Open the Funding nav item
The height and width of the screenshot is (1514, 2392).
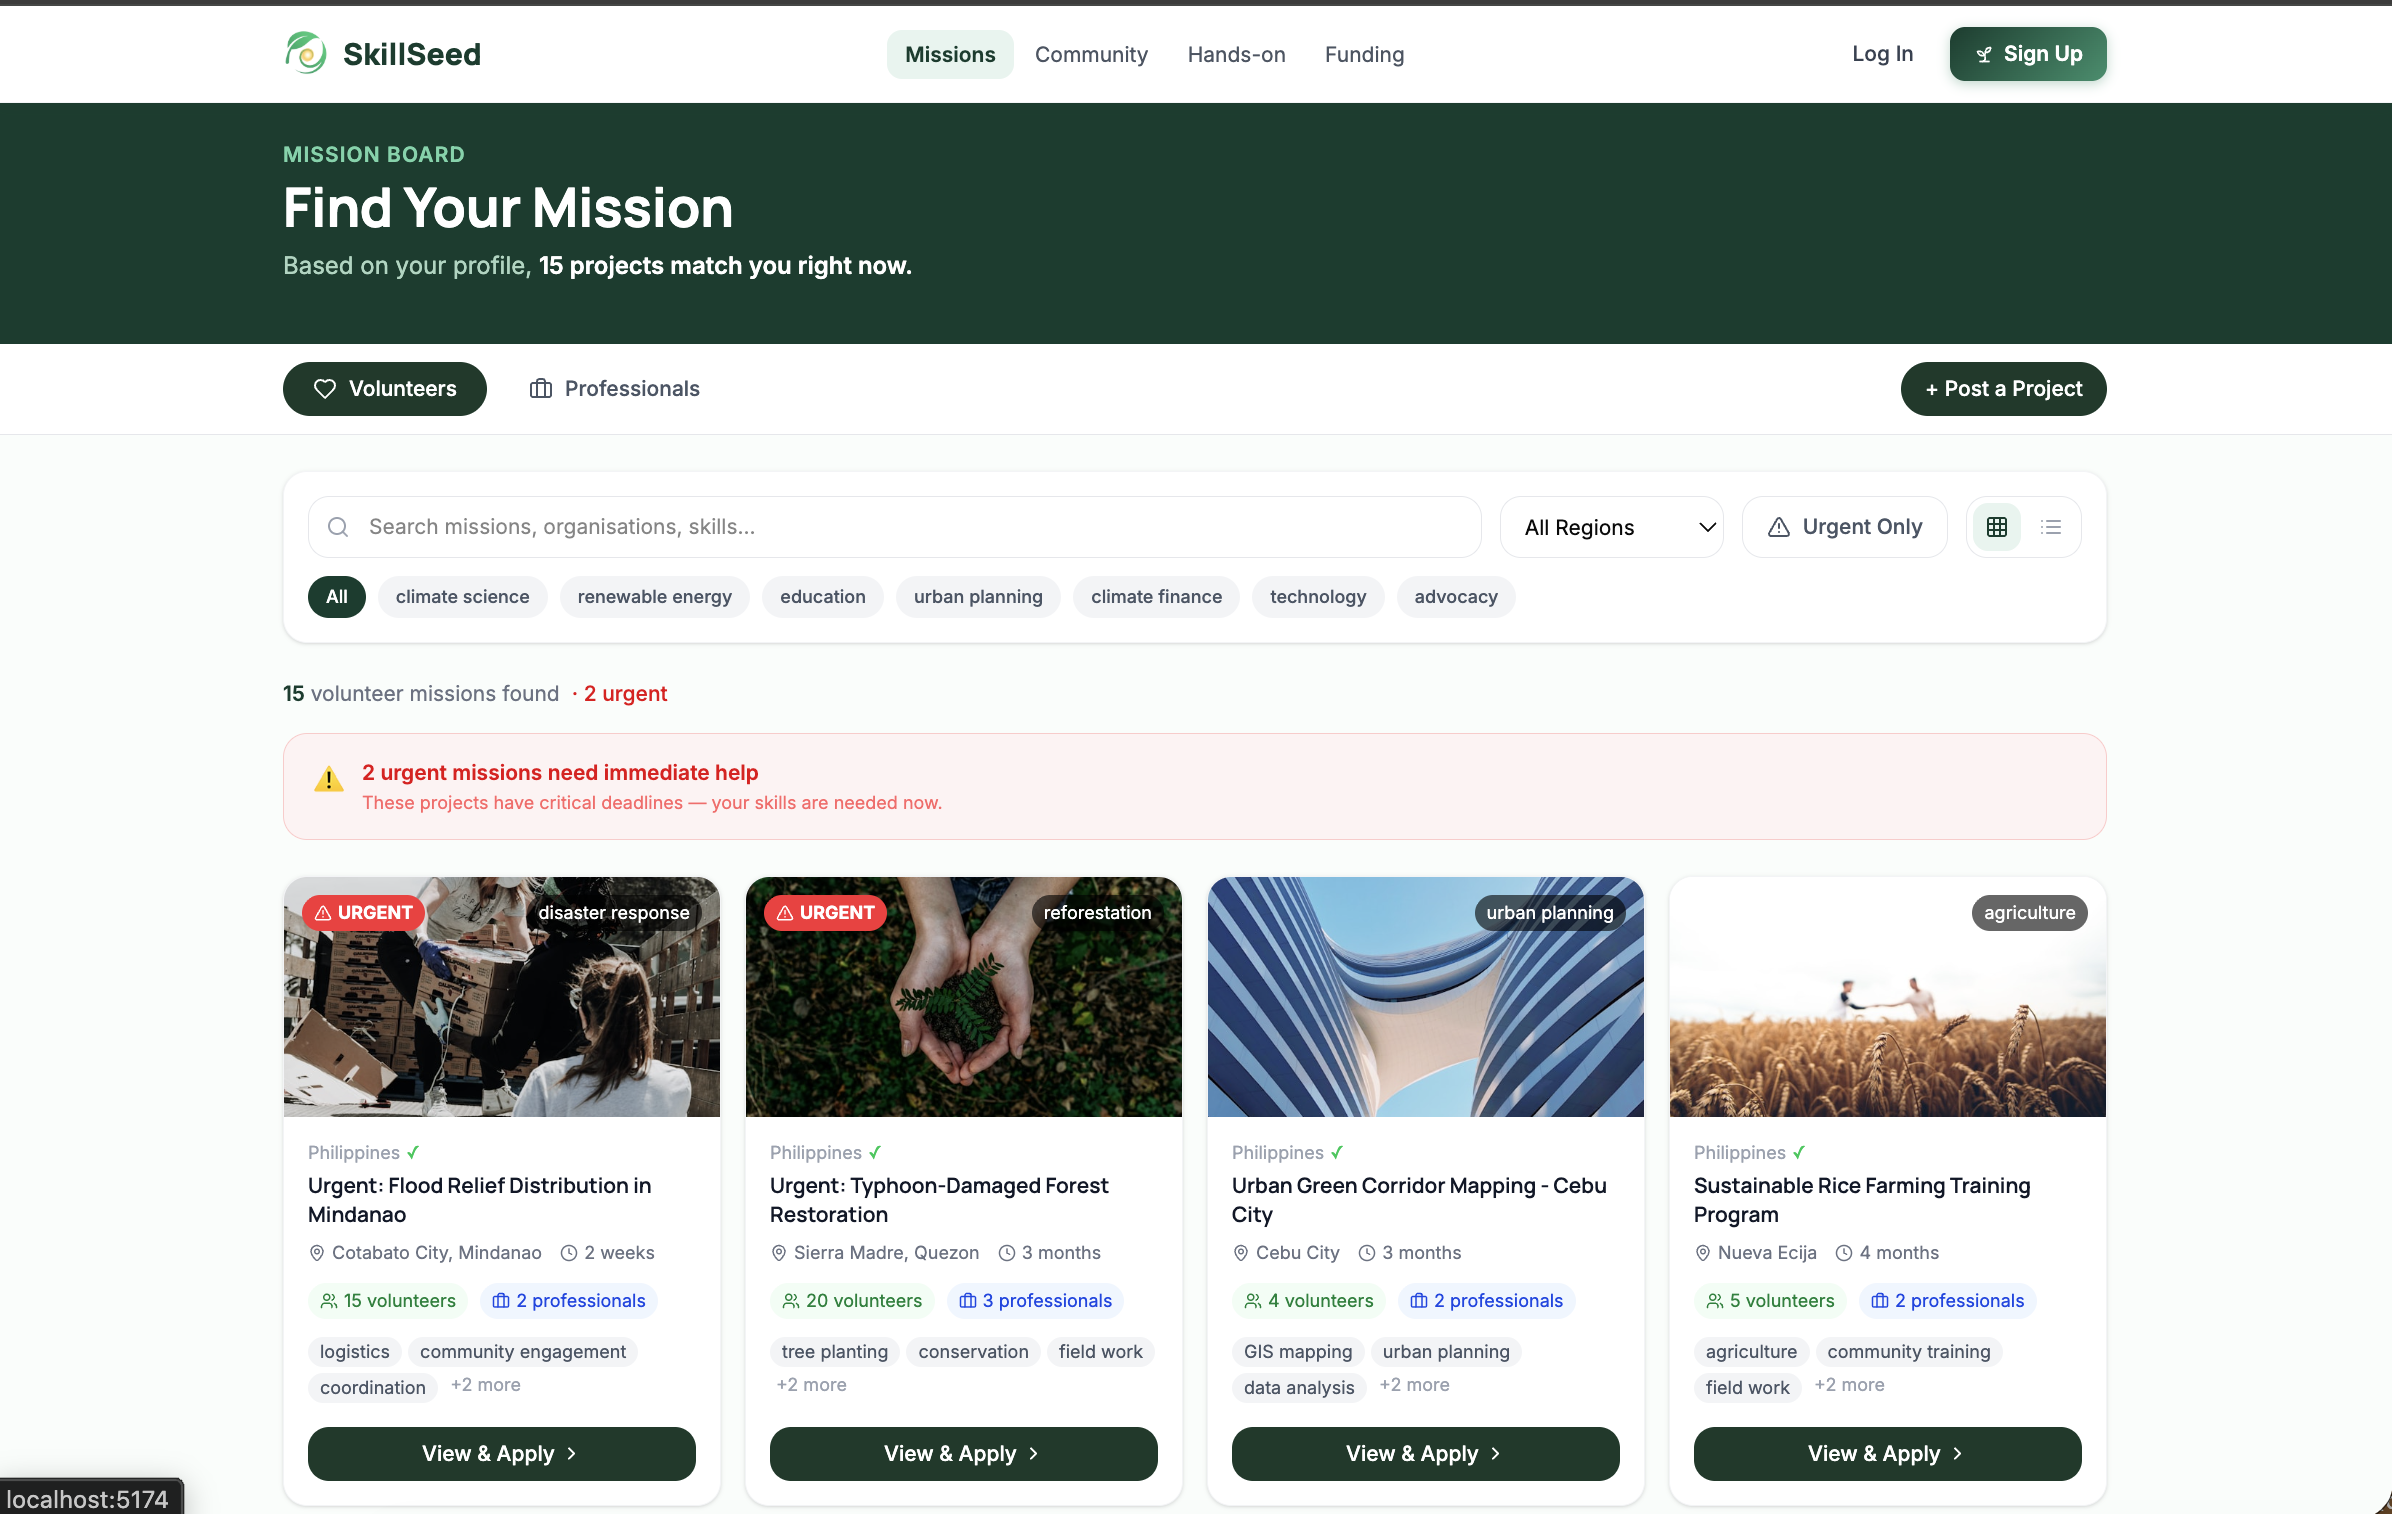click(1364, 54)
